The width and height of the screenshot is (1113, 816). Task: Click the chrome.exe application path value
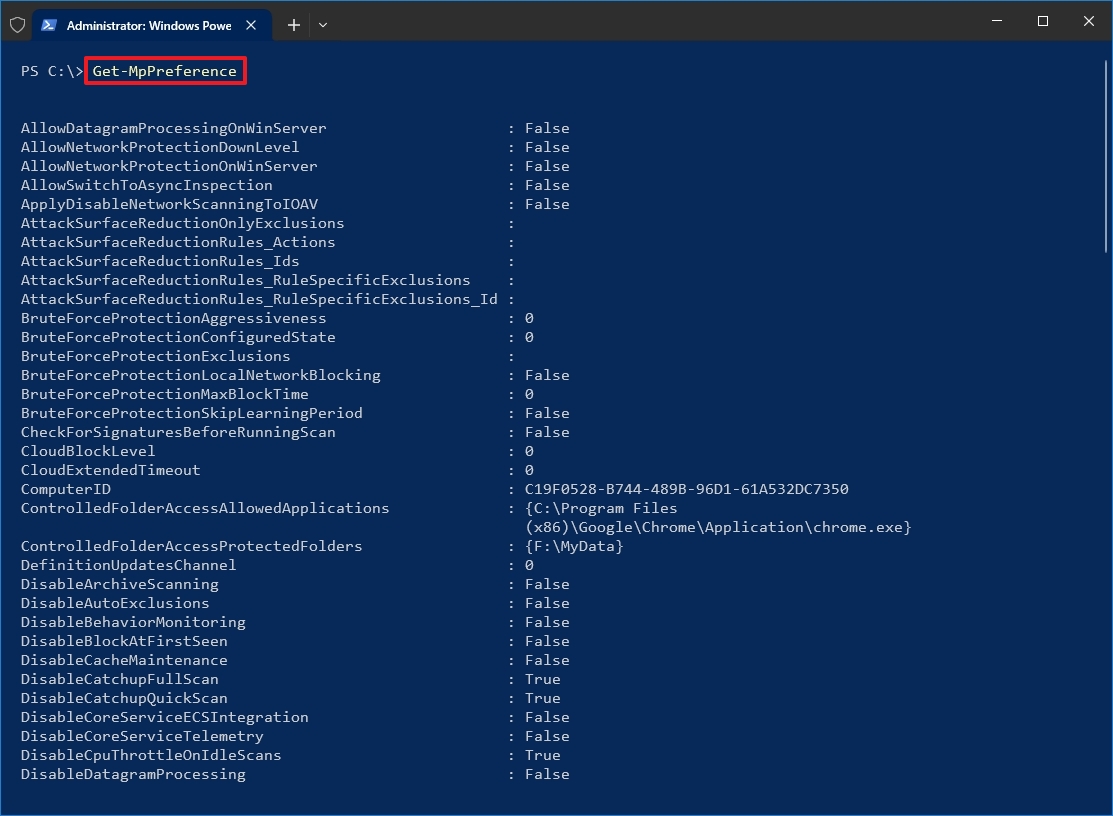[718, 518]
